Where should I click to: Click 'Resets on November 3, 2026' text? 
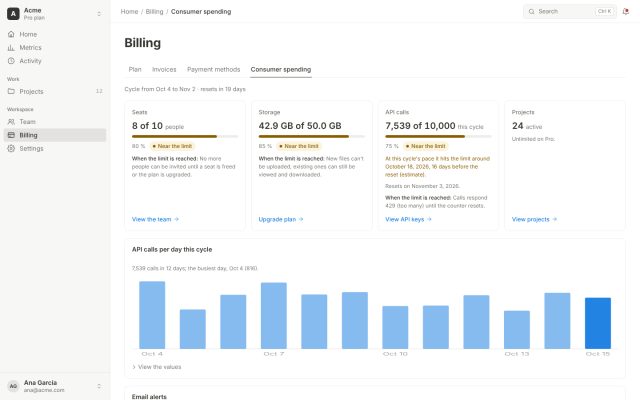[422, 186]
